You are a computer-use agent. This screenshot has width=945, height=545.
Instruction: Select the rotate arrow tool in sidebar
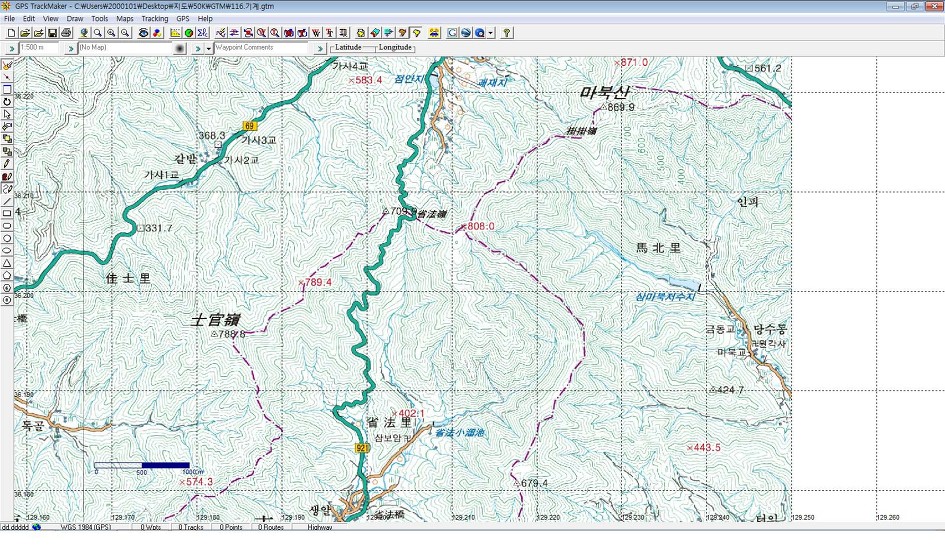(x=7, y=102)
